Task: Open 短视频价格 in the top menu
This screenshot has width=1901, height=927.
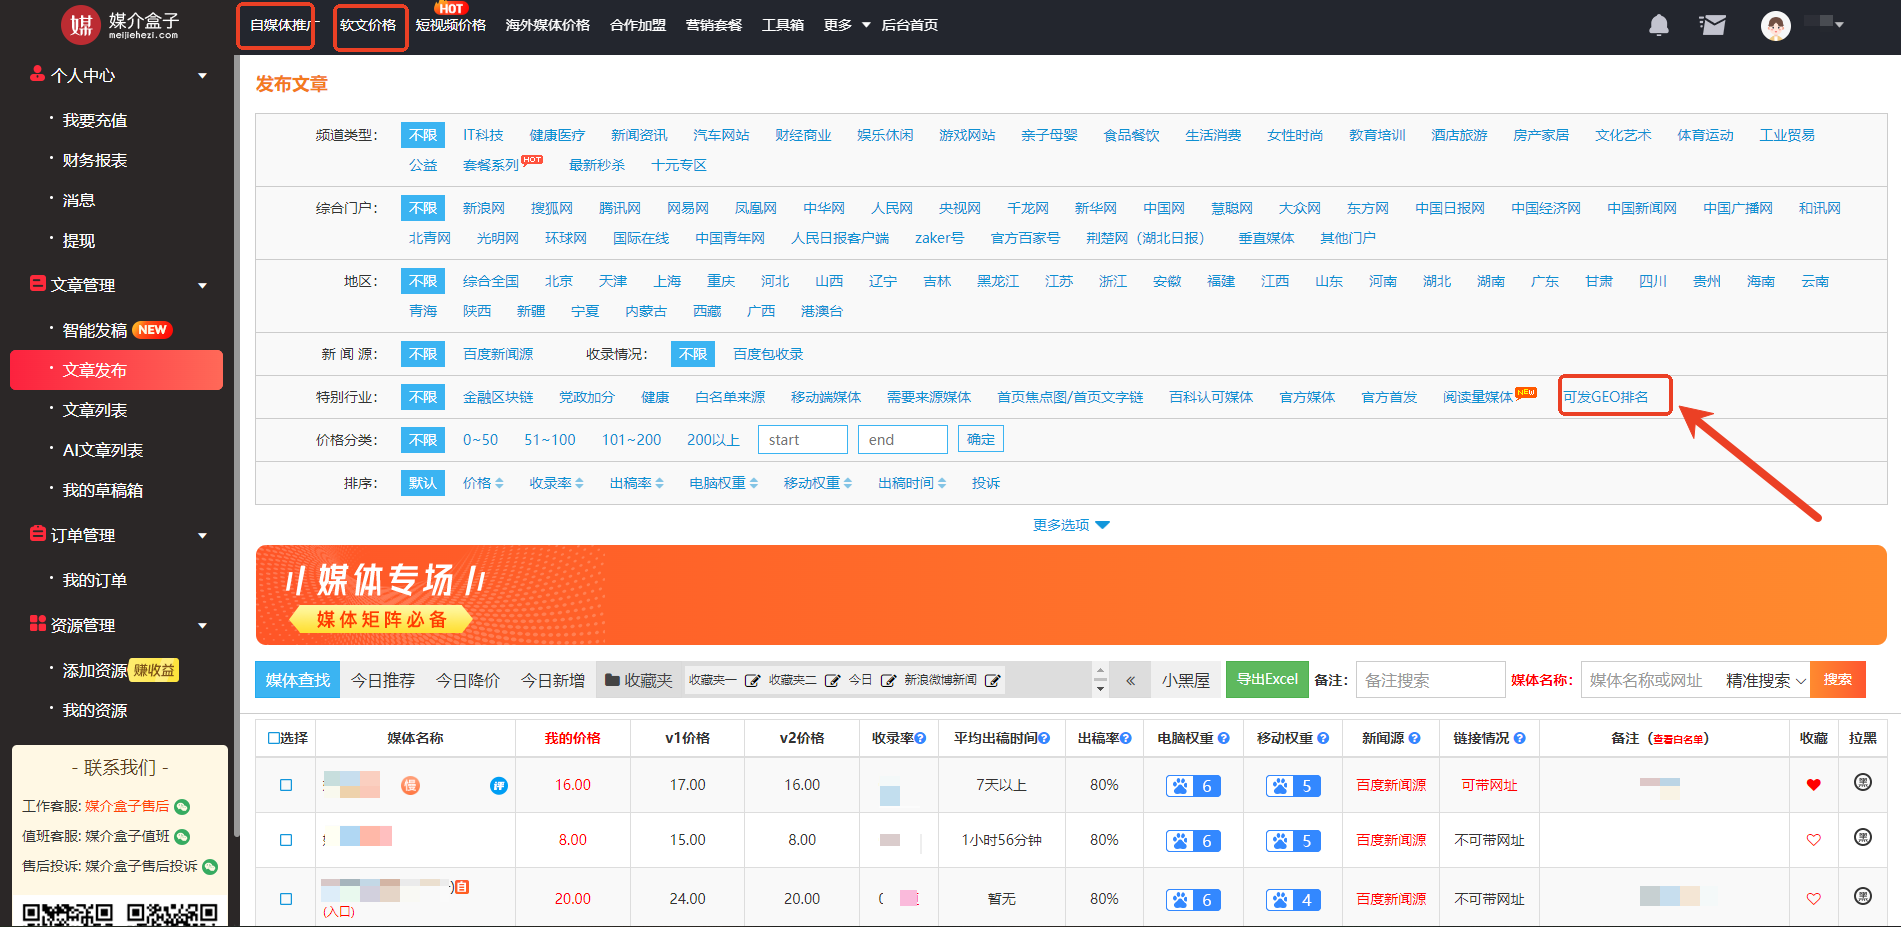Action: coord(450,25)
